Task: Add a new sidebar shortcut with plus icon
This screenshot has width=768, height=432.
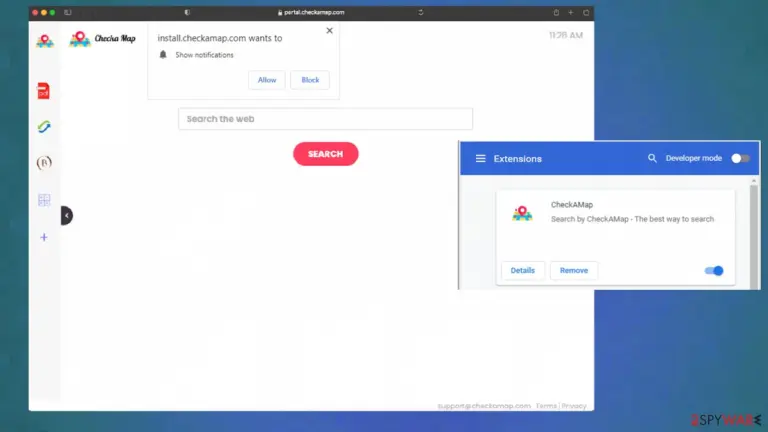Action: tap(44, 238)
